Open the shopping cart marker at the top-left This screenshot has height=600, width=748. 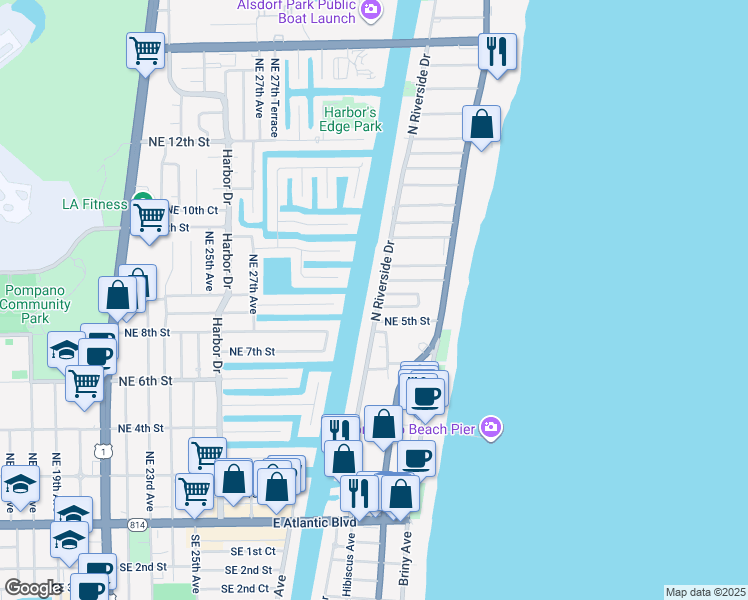[146, 49]
